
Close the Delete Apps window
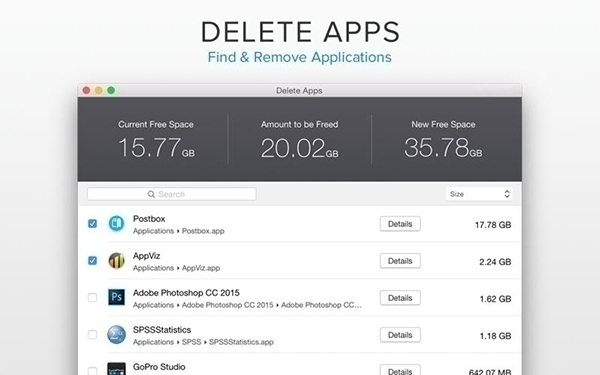(86, 90)
